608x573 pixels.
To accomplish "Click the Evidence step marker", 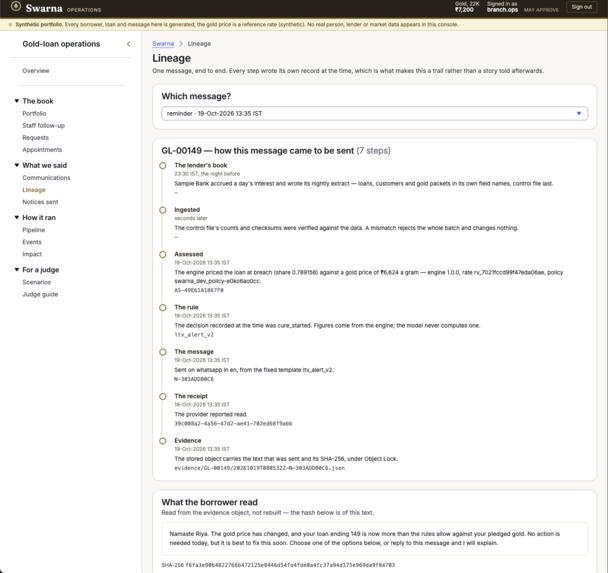I will tap(163, 441).
